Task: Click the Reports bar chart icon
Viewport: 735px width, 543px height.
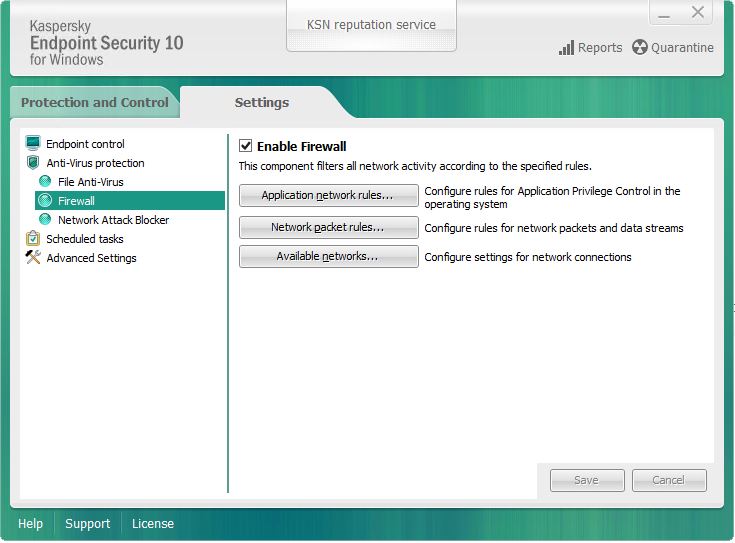Action: (x=566, y=48)
